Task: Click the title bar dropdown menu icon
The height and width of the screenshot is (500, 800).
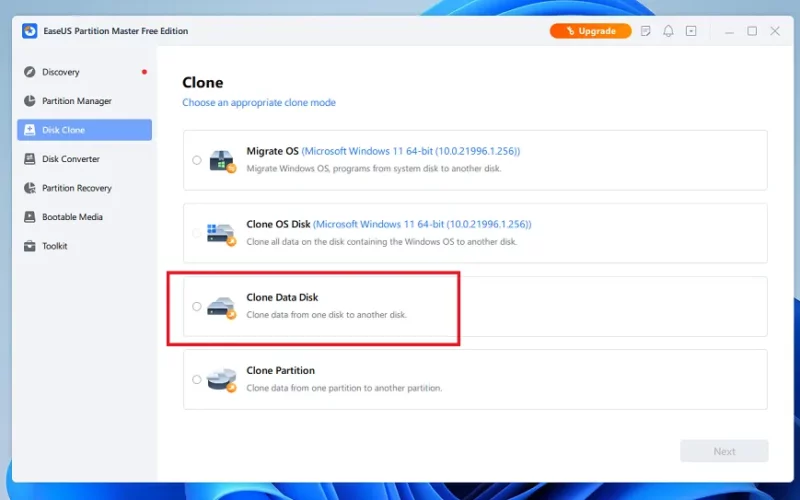Action: click(691, 31)
